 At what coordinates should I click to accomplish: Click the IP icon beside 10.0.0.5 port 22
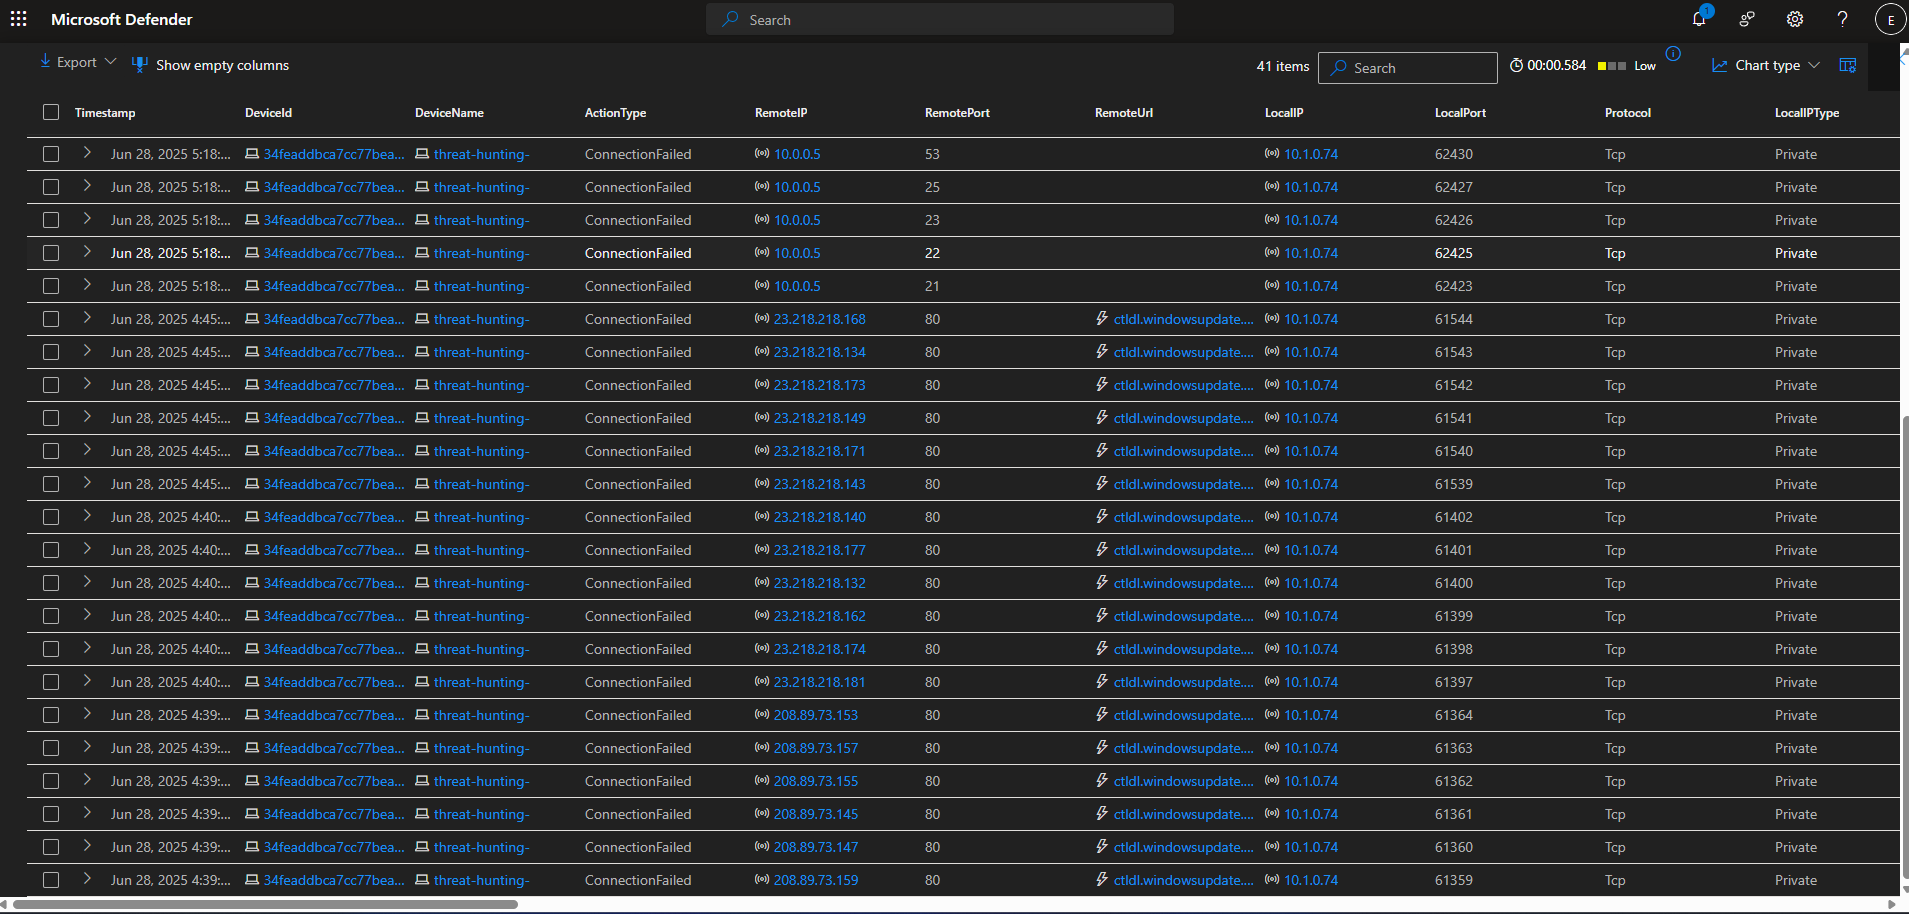tap(762, 253)
